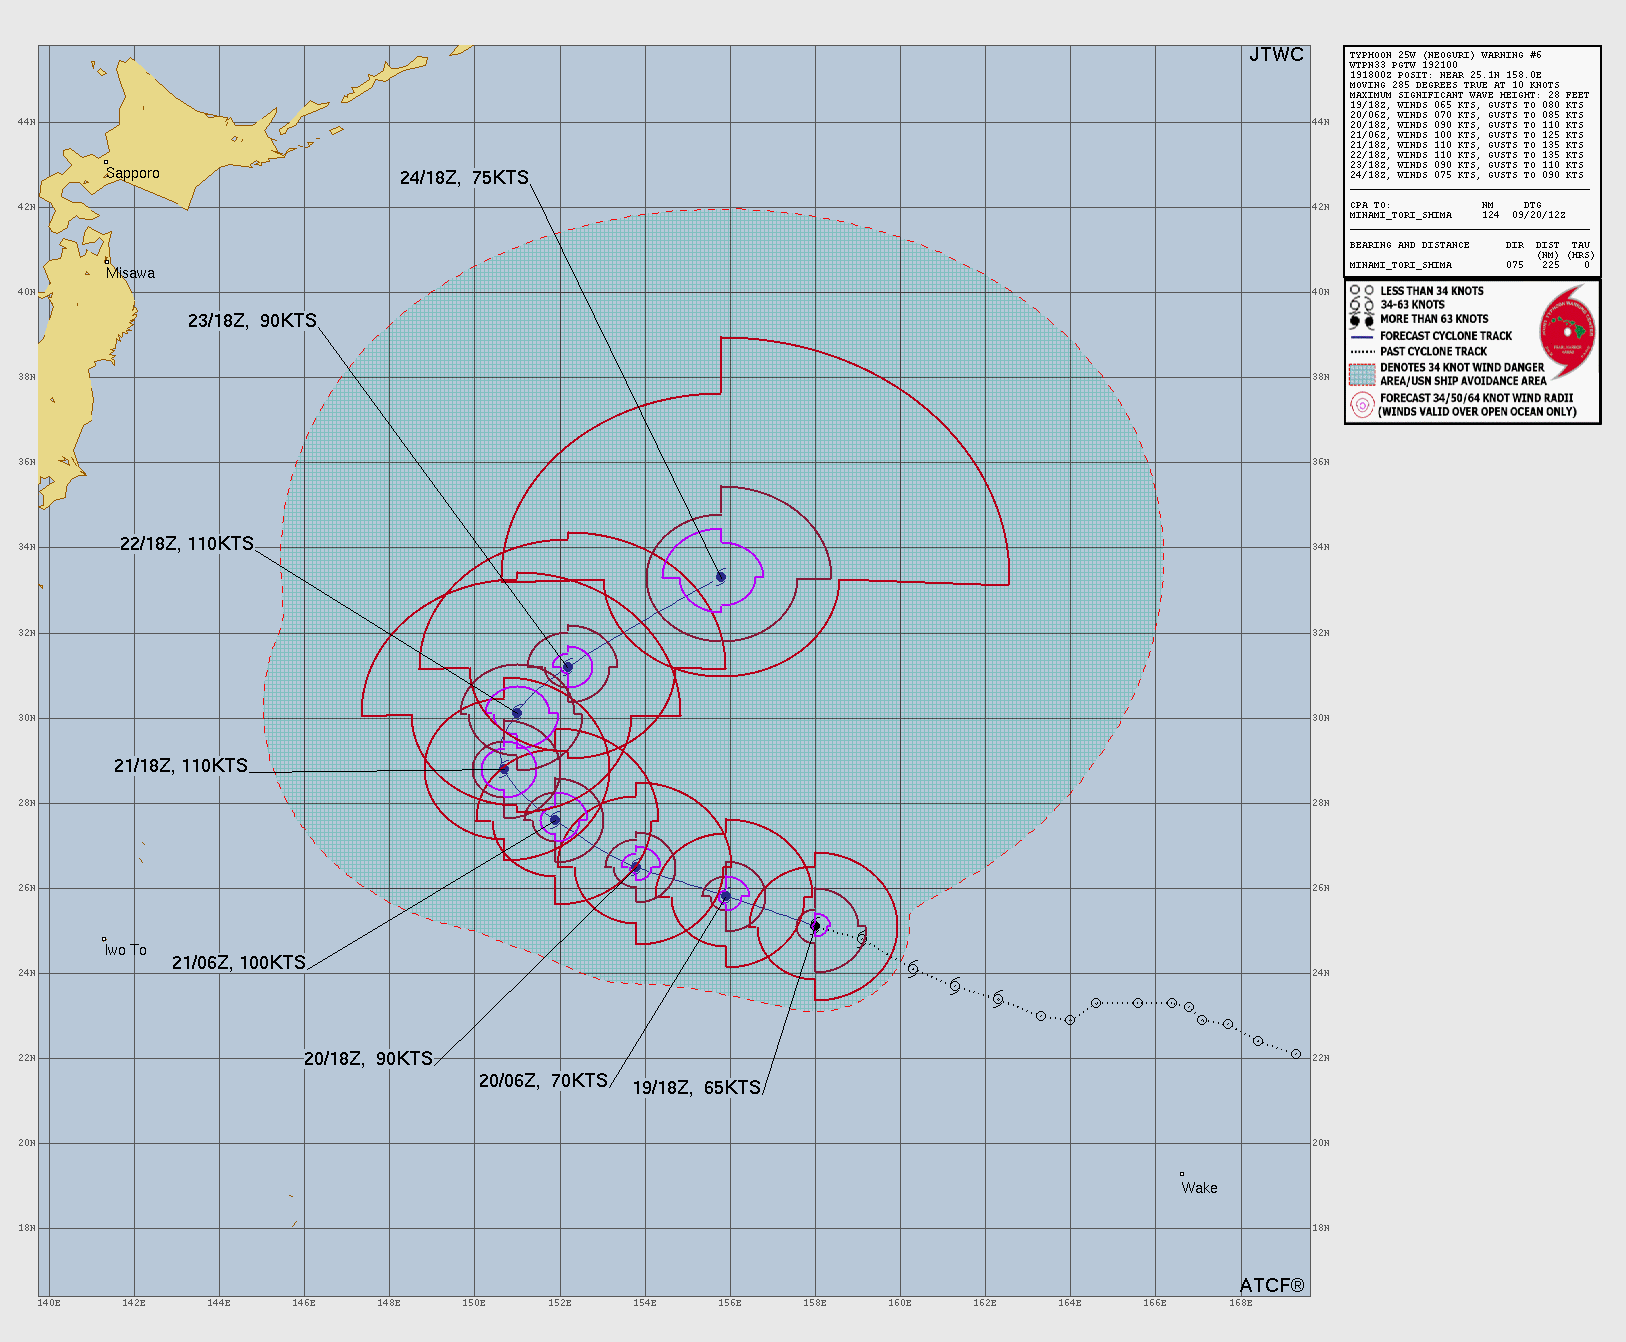This screenshot has width=1626, height=1342.
Task: Select the 24/18Z, 75KTS forecast label
Action: (x=464, y=178)
